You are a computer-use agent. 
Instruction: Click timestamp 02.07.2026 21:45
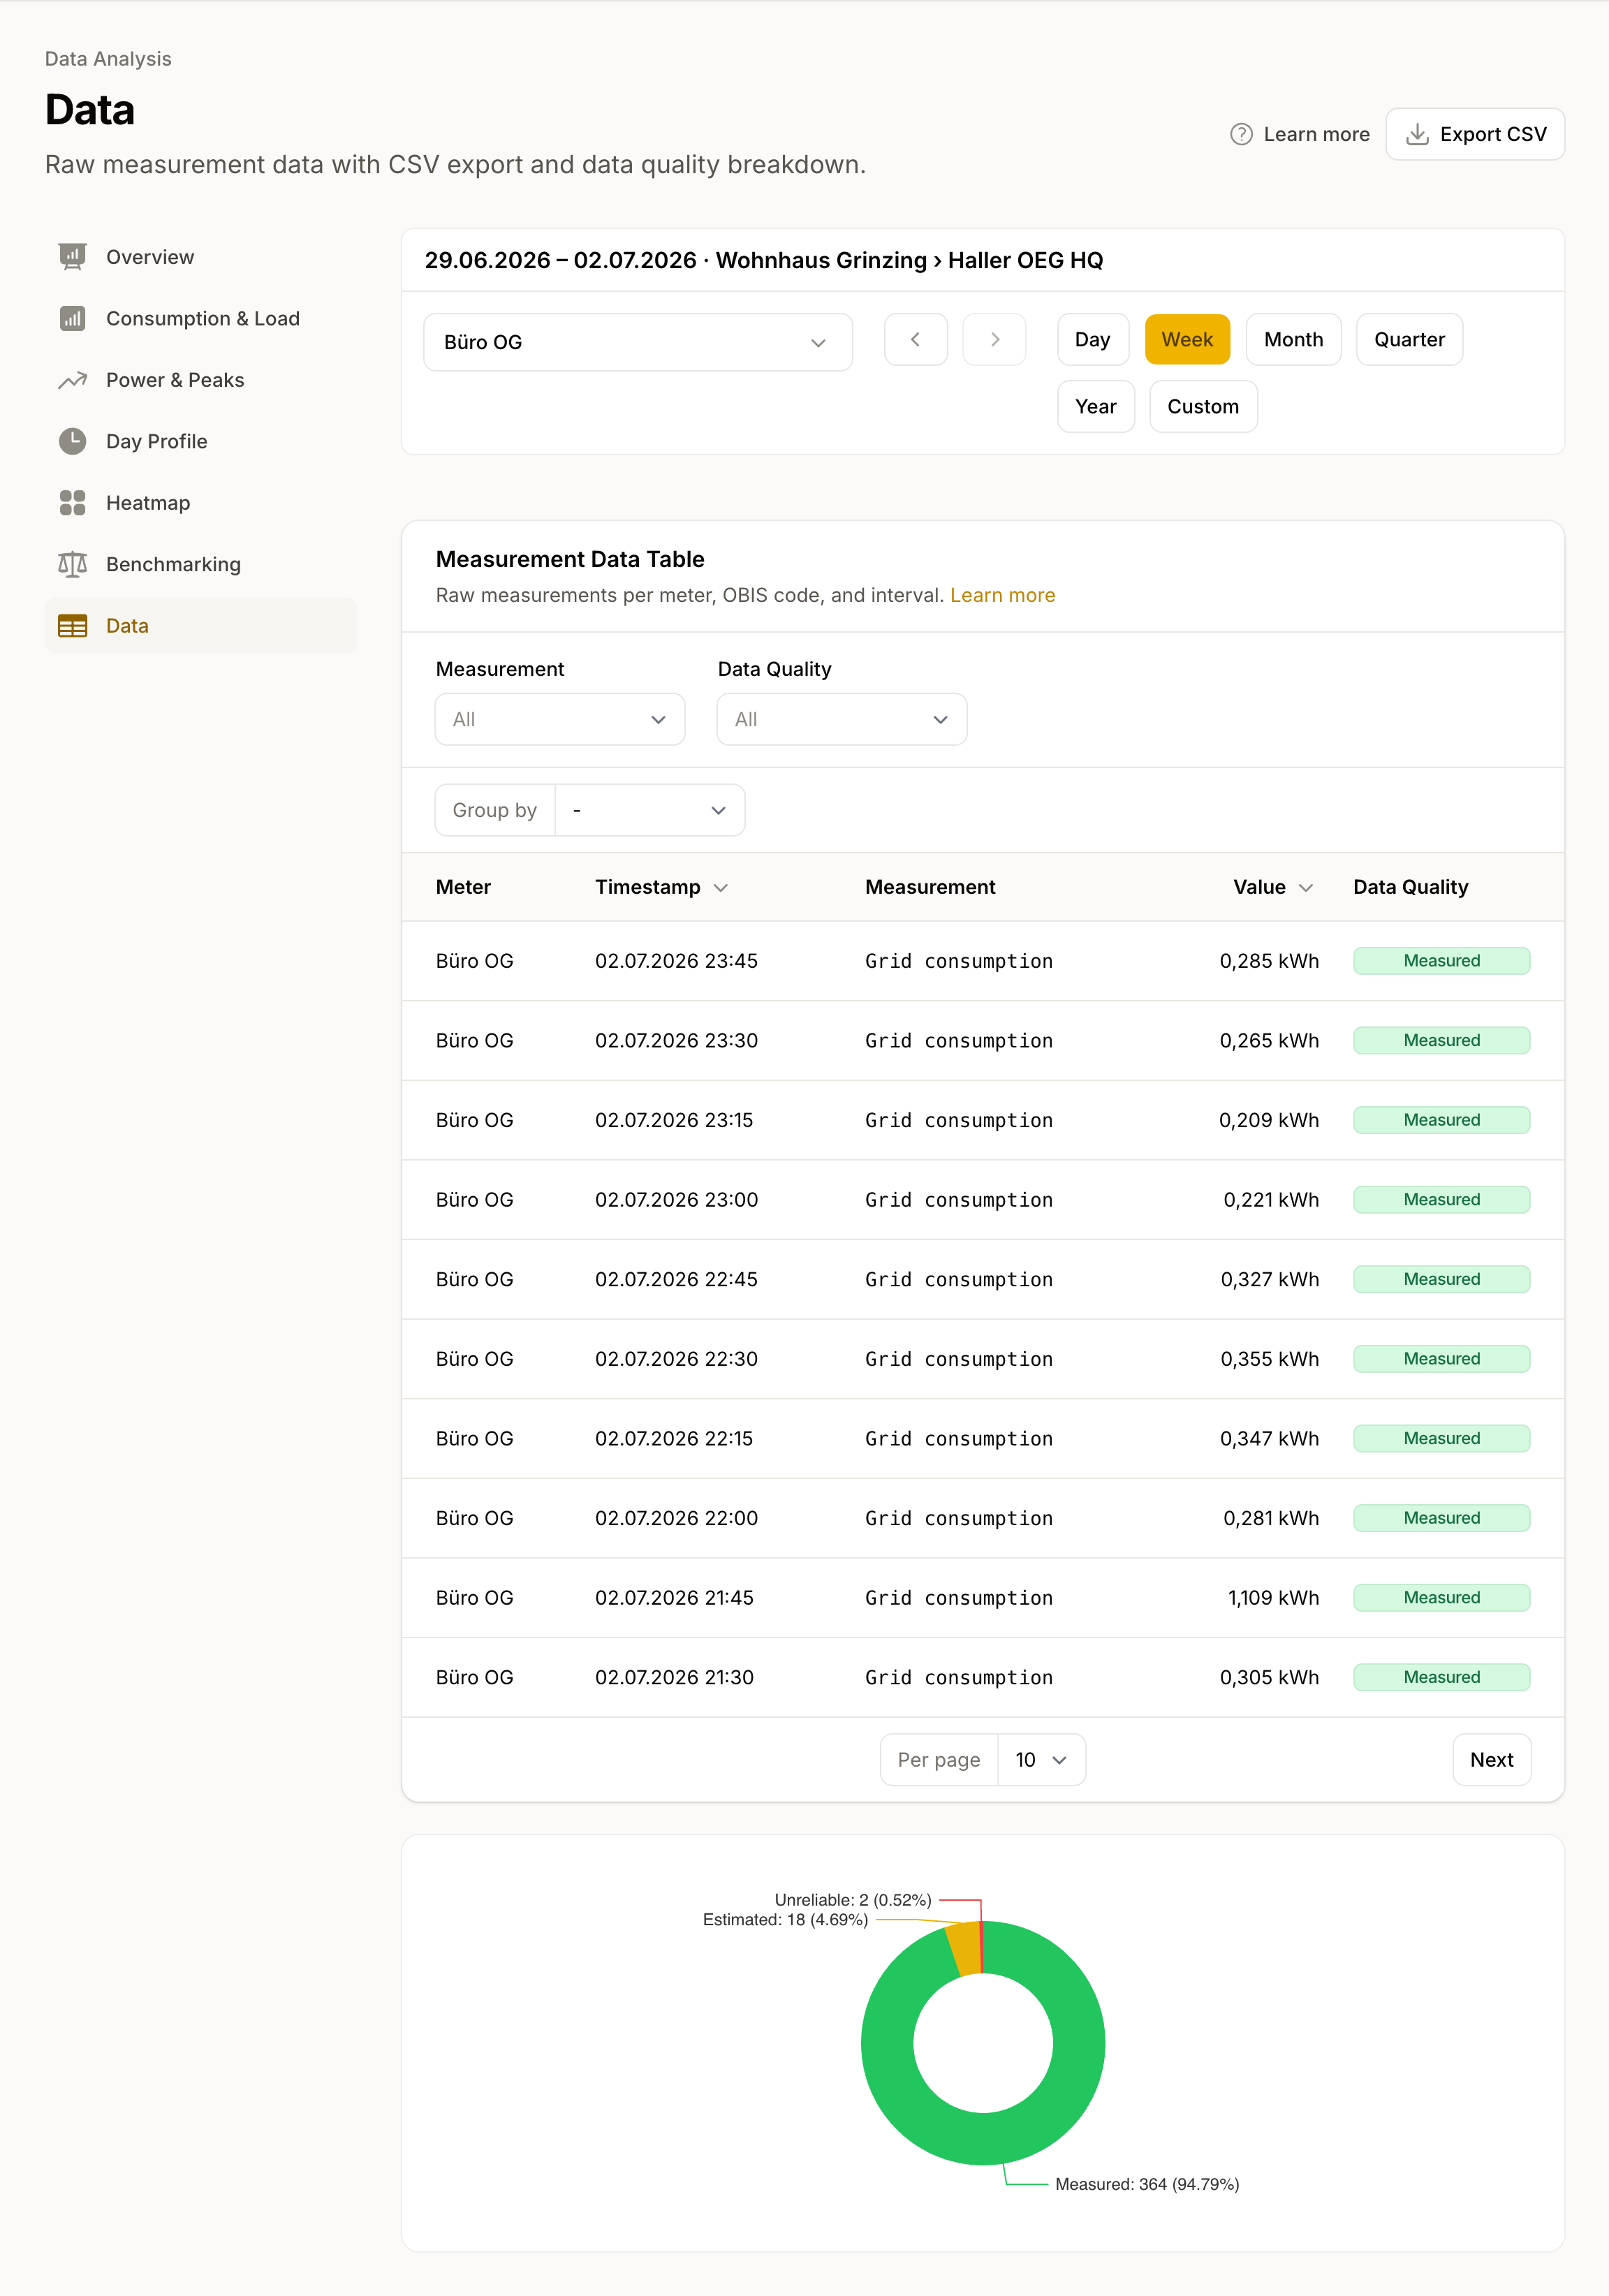(x=674, y=1598)
